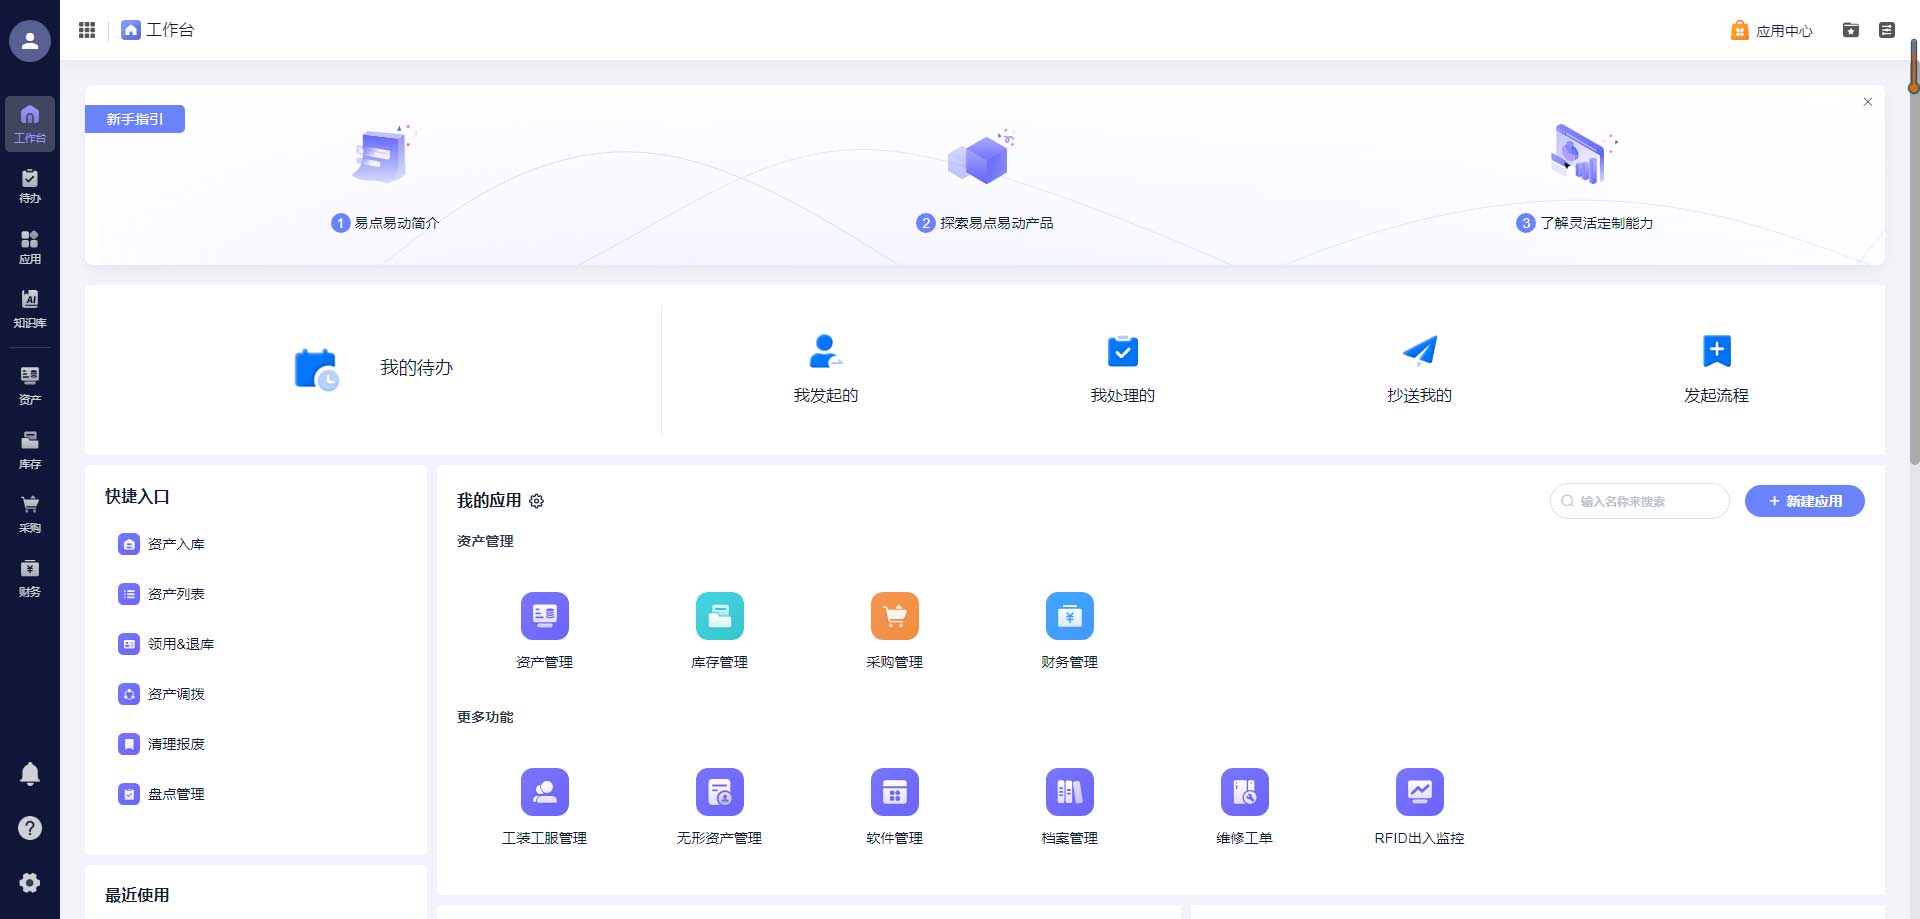1920x919 pixels.
Task: Open the 档案管理 app icon
Action: pyautogui.click(x=1069, y=792)
